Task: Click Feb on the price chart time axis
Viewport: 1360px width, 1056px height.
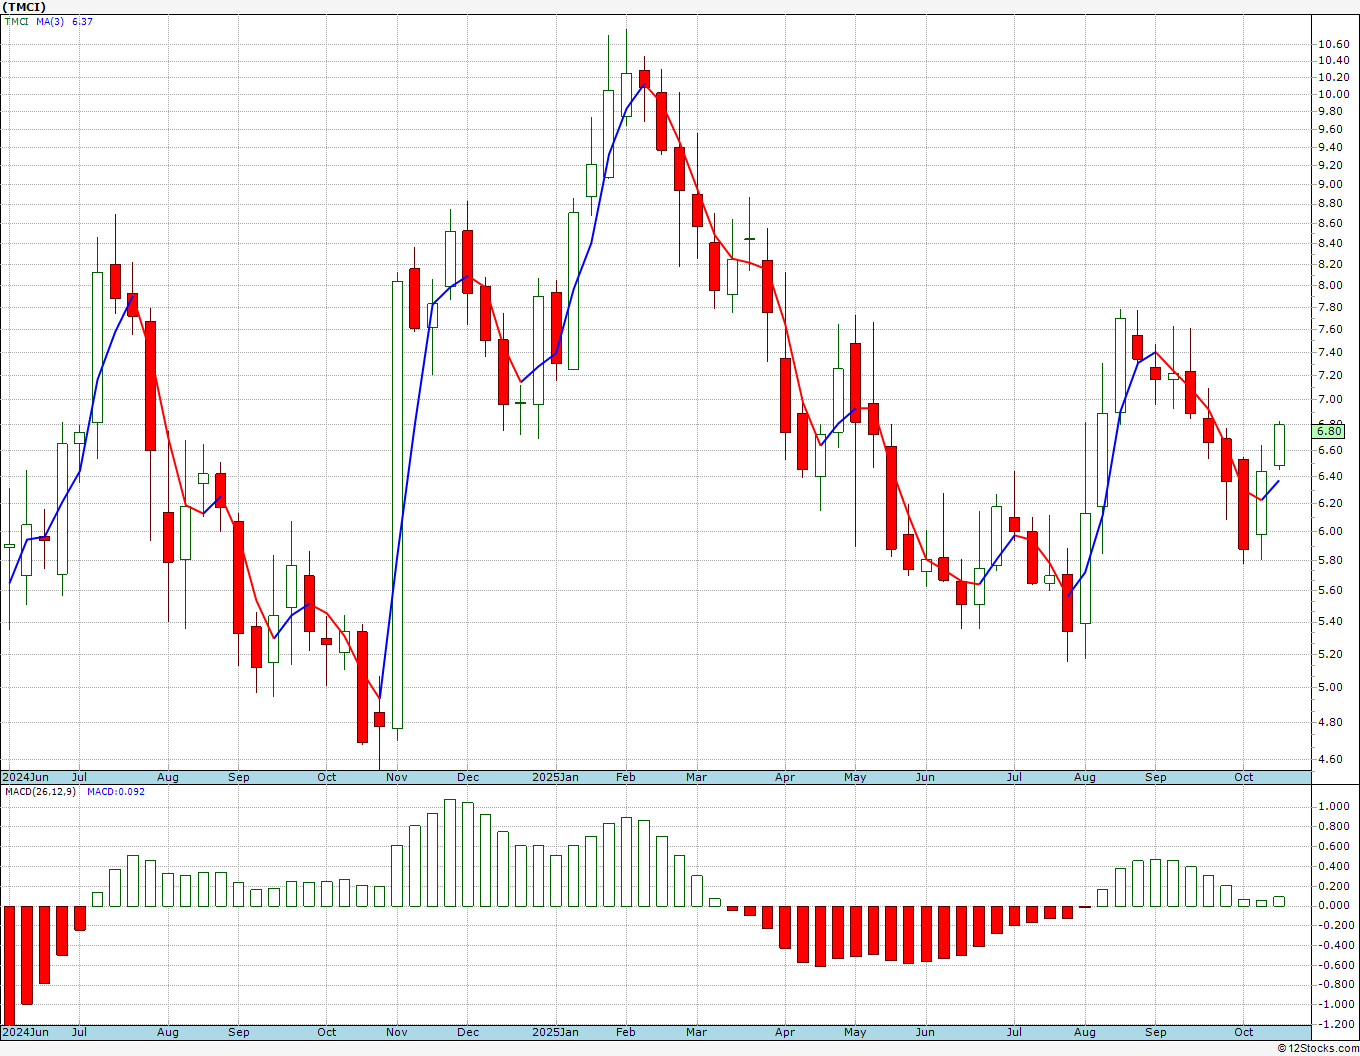Action: pyautogui.click(x=626, y=777)
